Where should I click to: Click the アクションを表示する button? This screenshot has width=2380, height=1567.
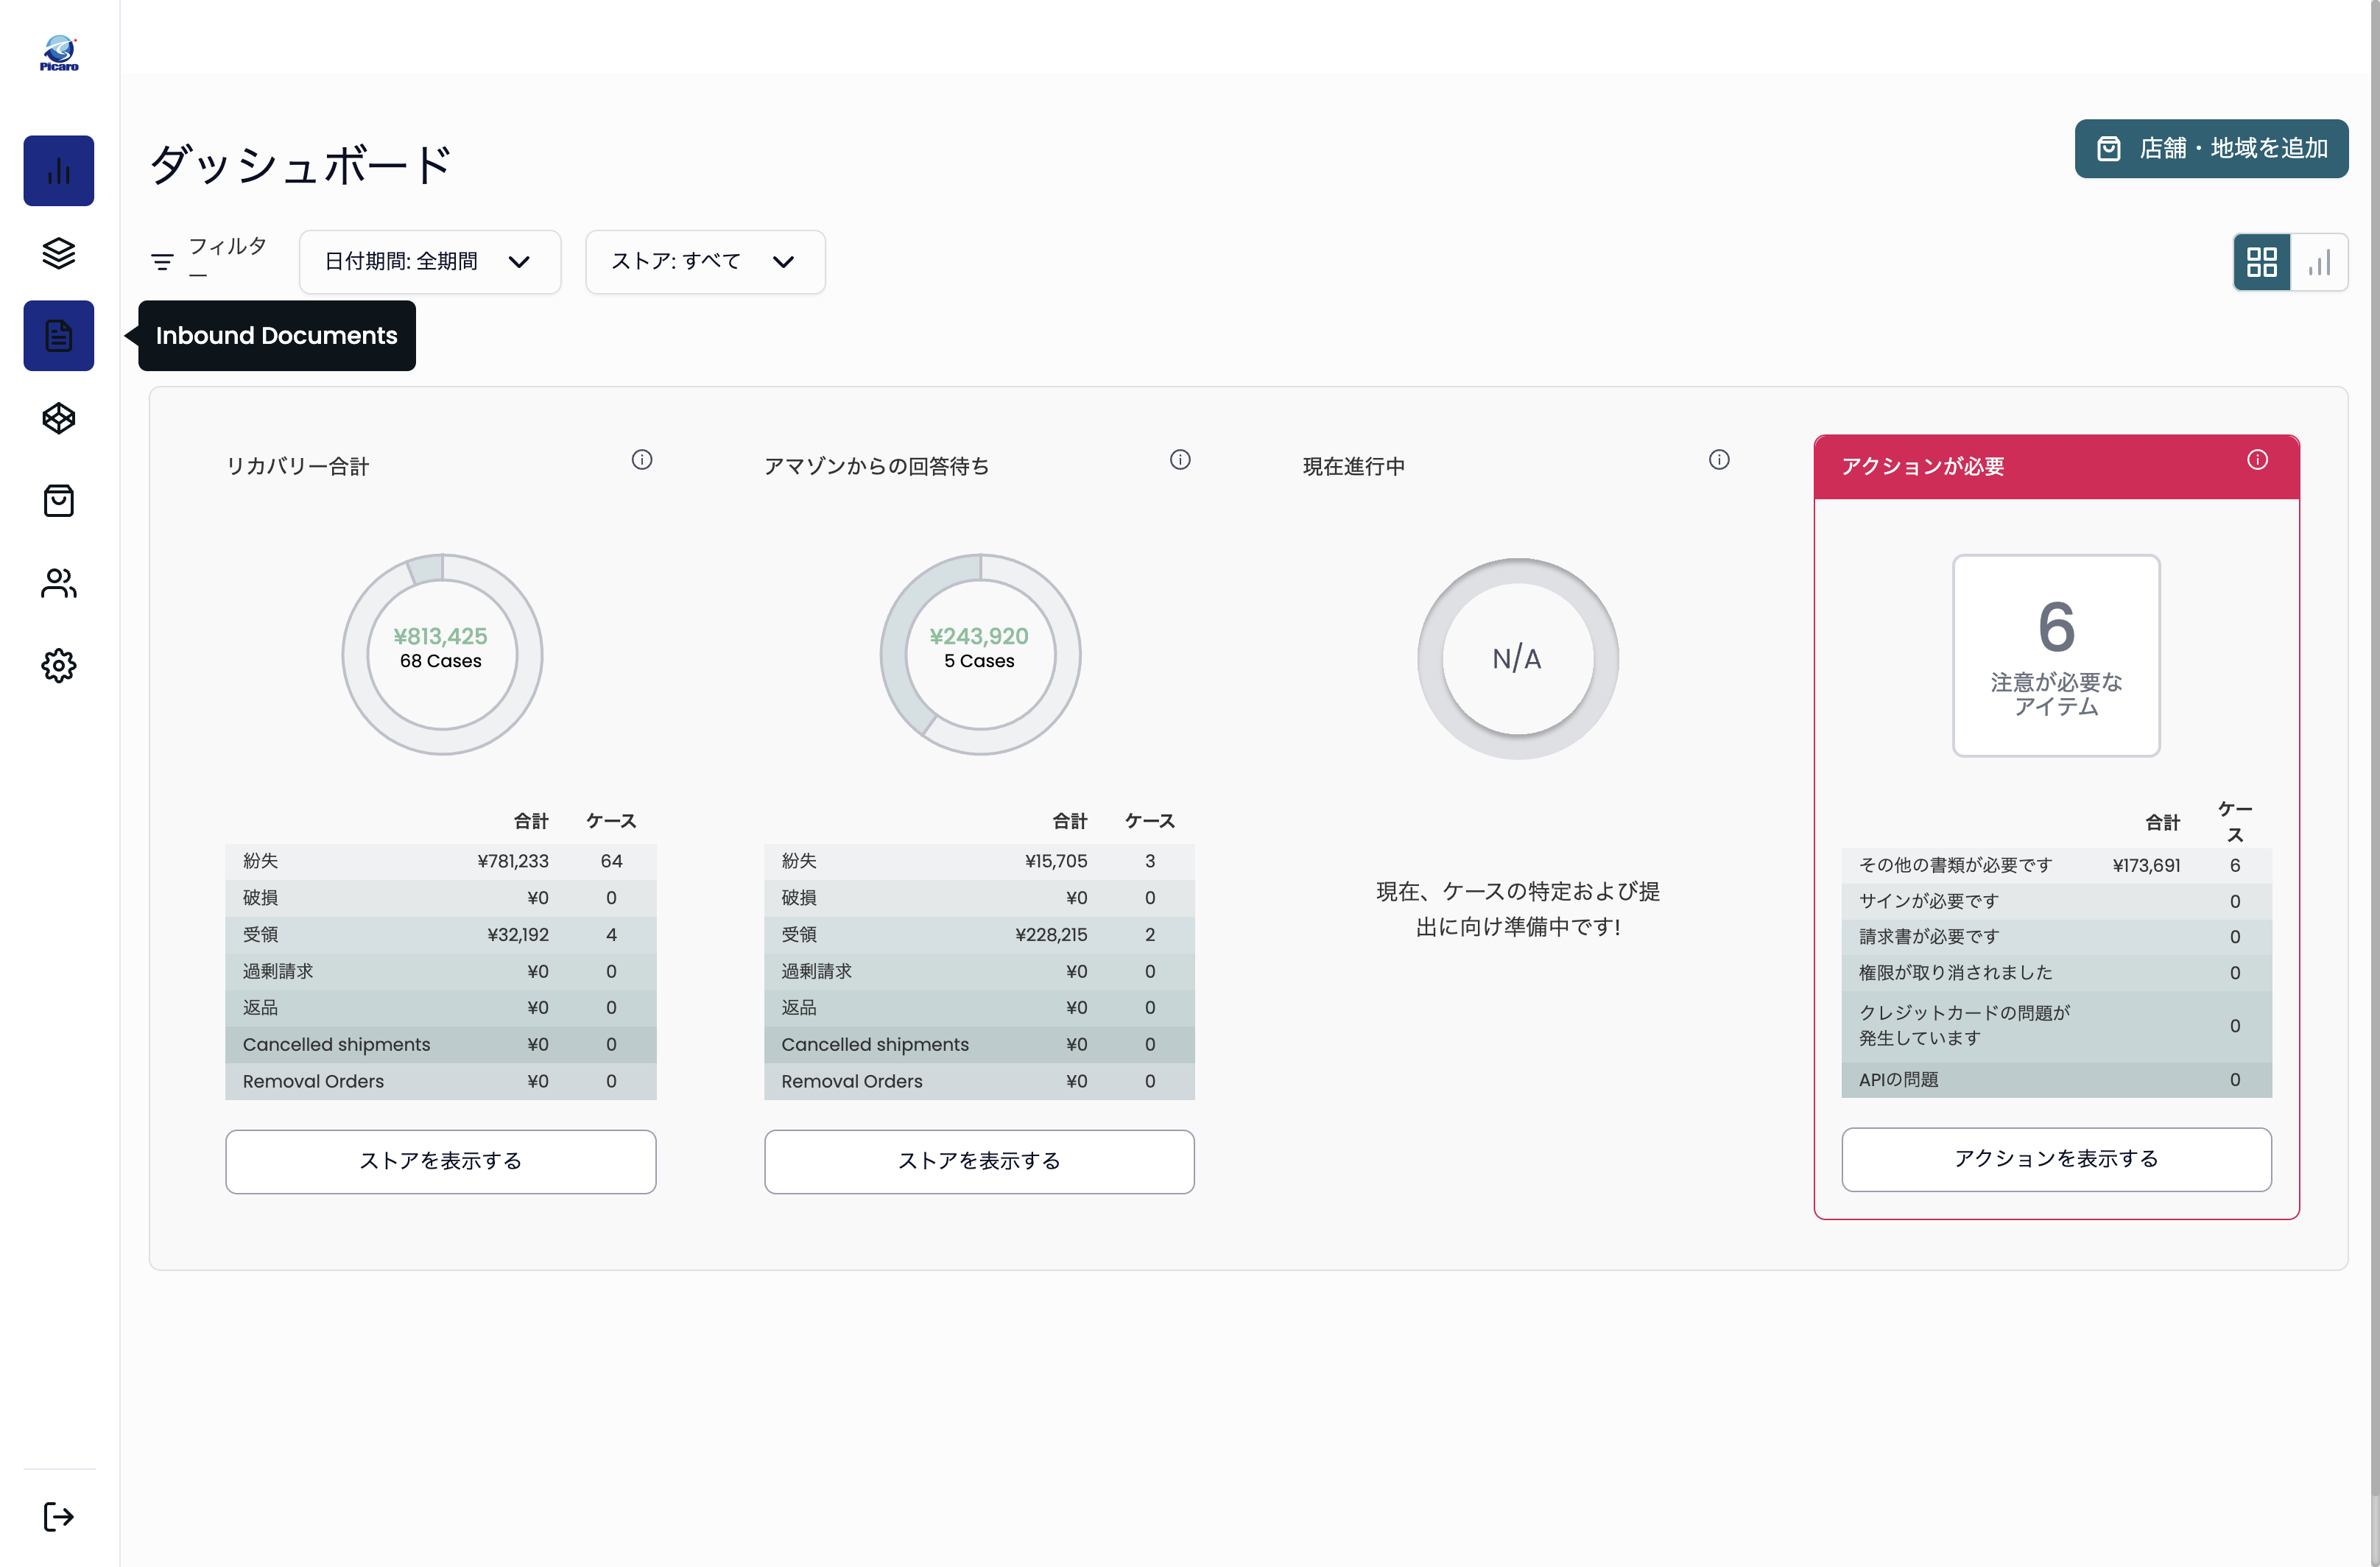pyautogui.click(x=2056, y=1159)
